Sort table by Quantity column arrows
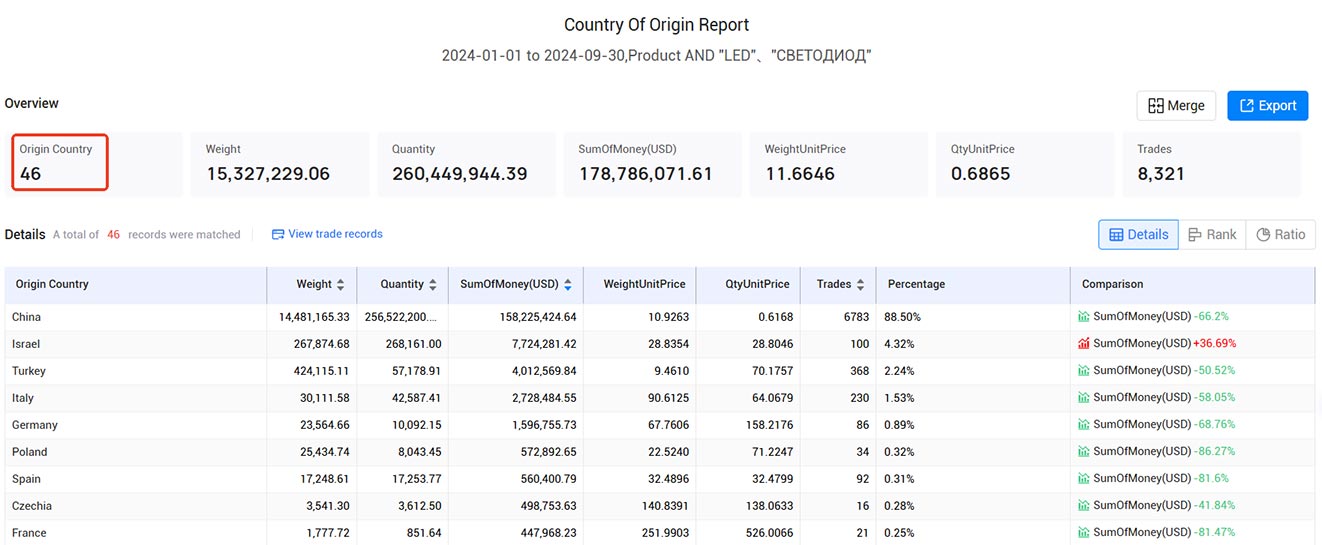Image resolution: width=1322 pixels, height=545 pixels. 432,285
